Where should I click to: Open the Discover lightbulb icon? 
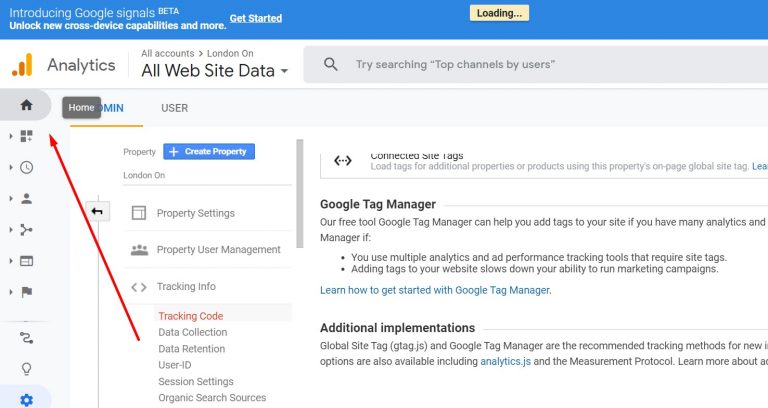[x=26, y=368]
